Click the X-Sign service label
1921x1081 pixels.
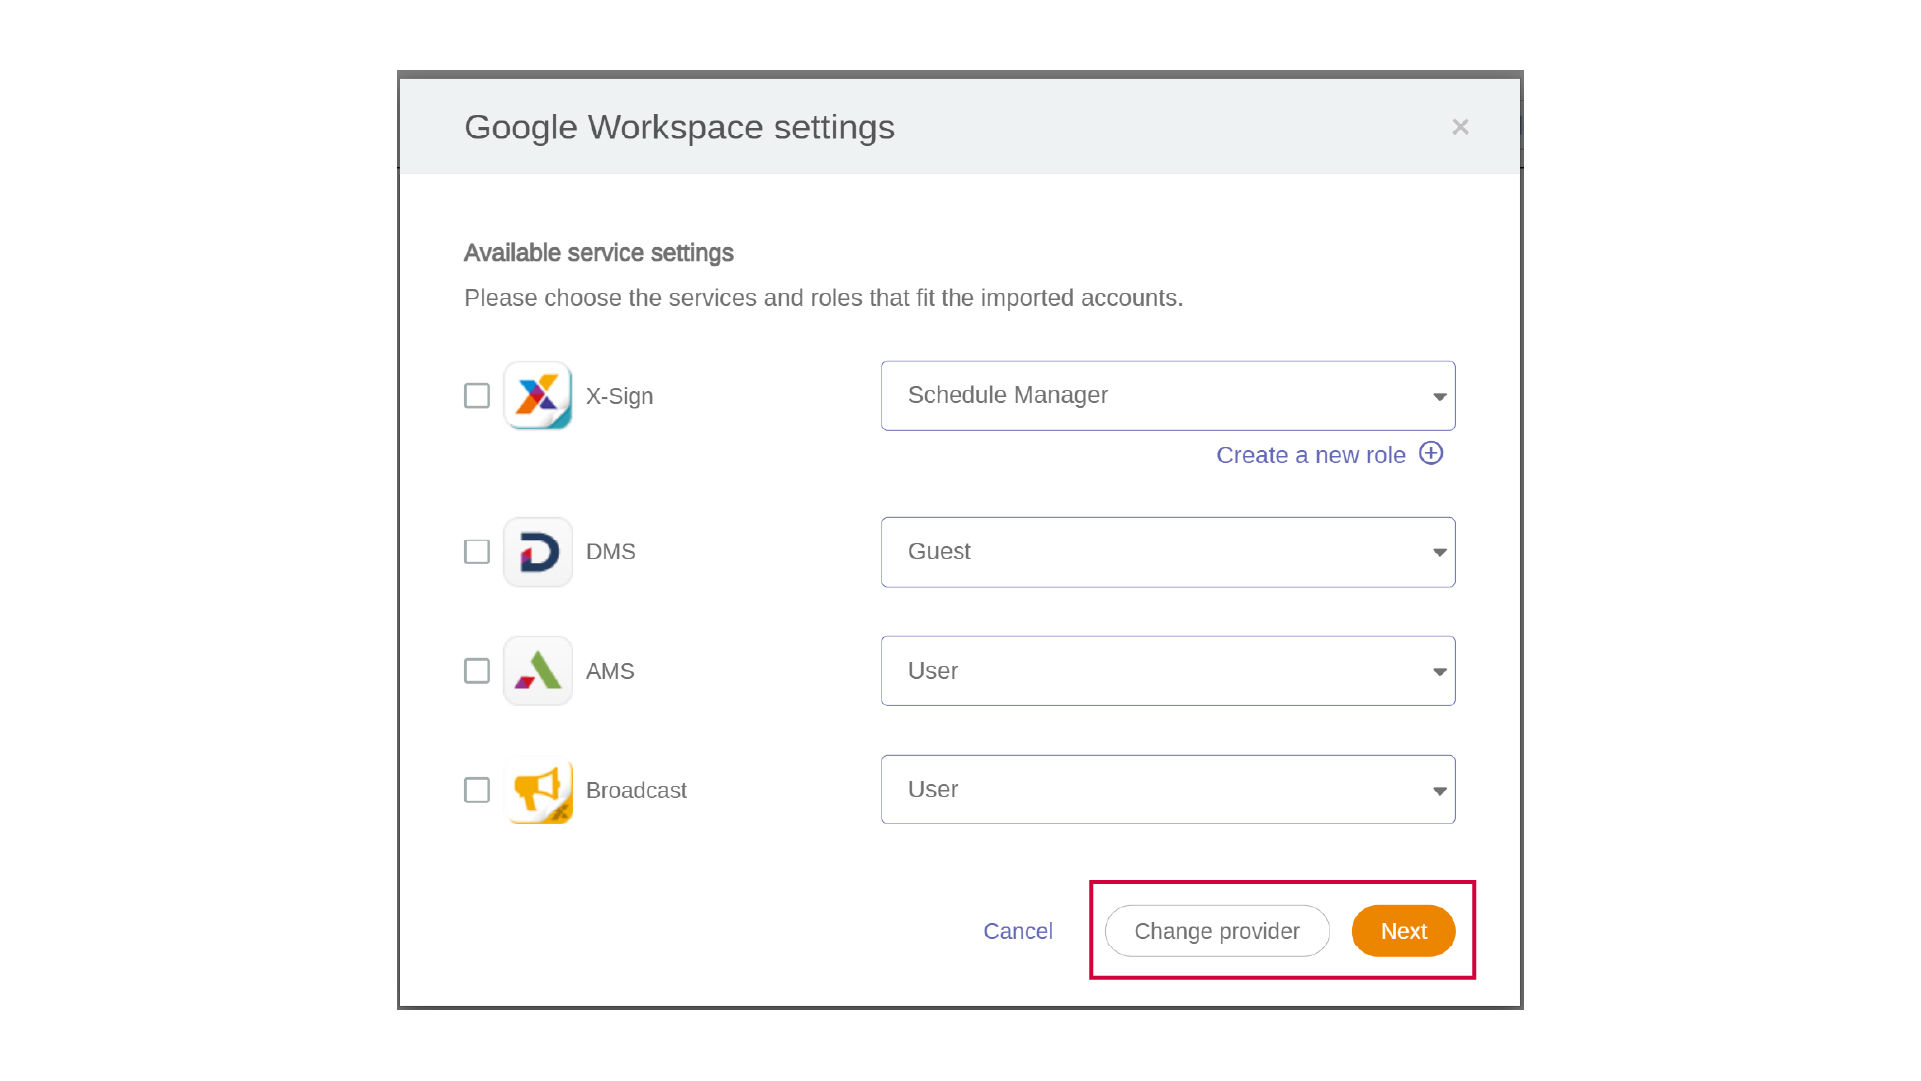point(619,396)
